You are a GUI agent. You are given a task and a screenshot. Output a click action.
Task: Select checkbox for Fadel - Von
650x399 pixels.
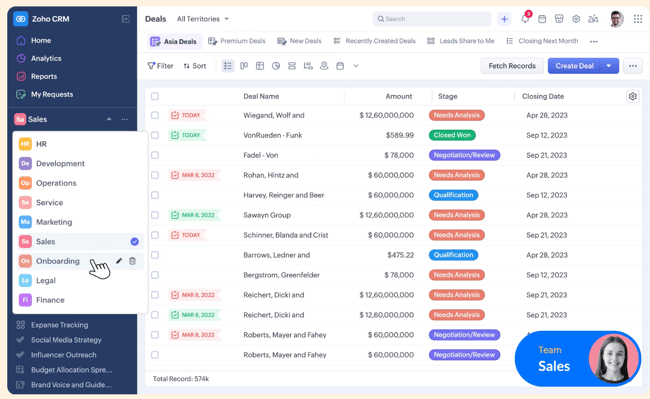click(x=155, y=155)
